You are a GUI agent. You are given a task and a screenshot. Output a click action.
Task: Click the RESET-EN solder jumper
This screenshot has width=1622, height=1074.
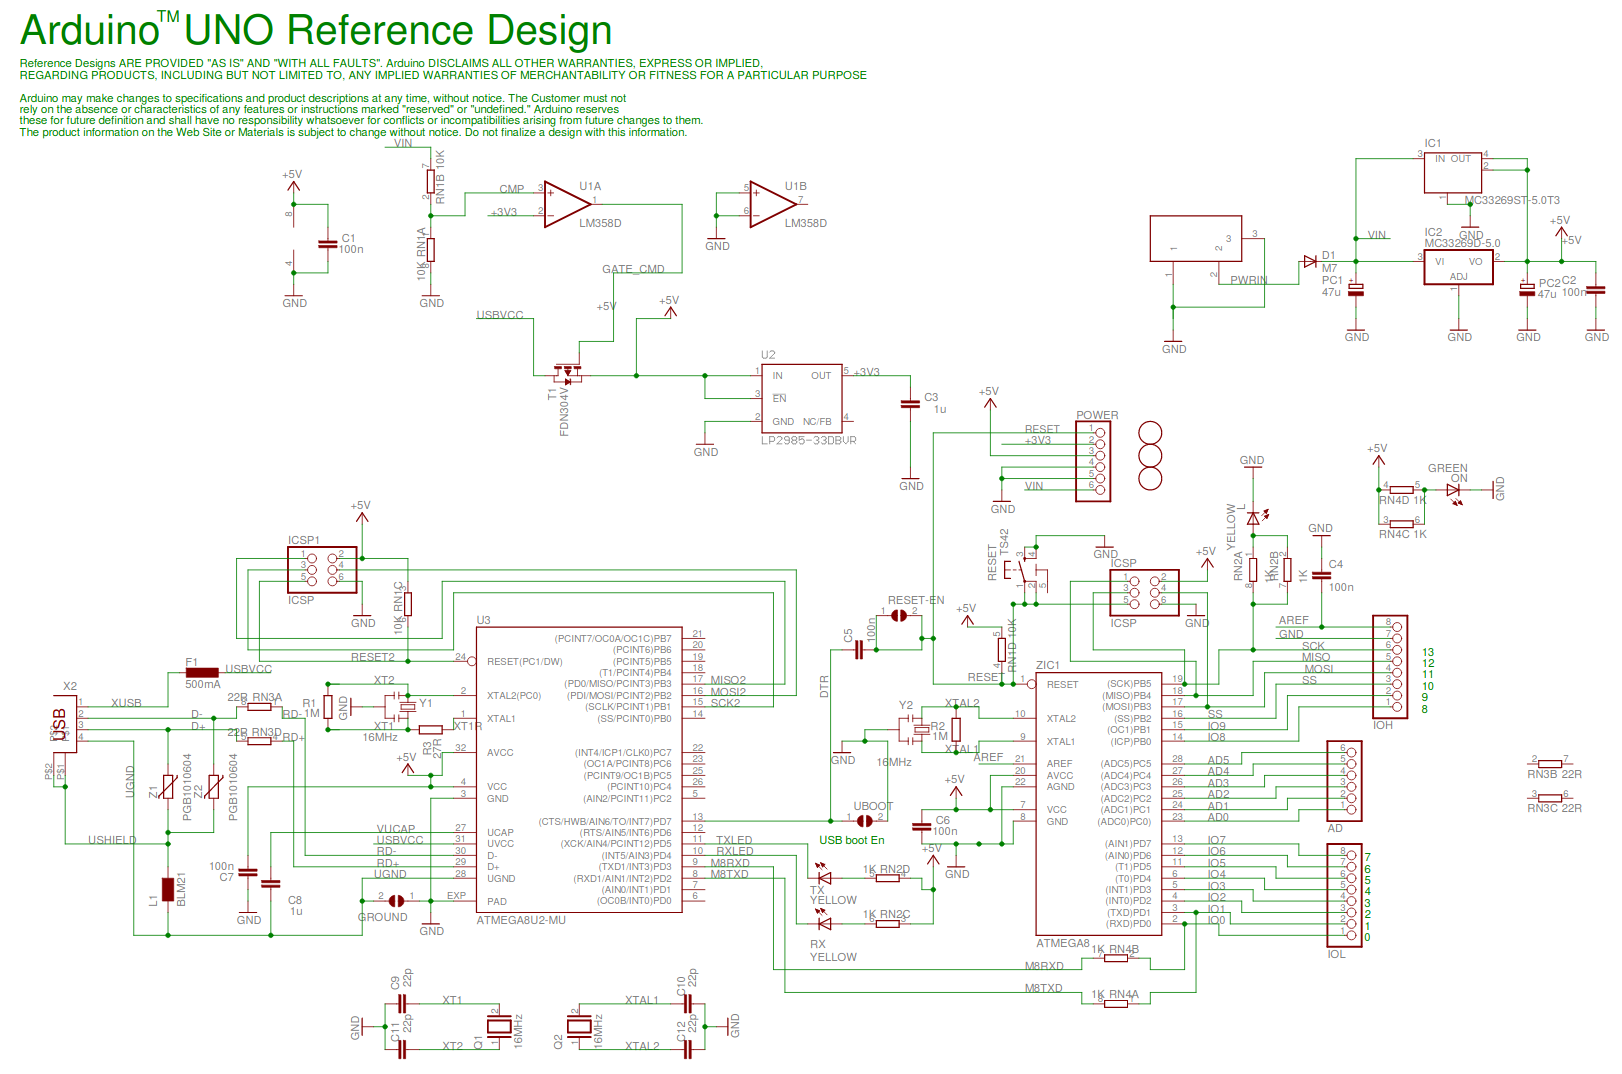coord(898,616)
